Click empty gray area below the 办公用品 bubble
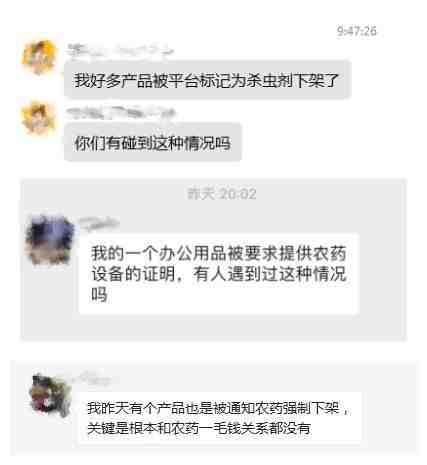427x465 pixels. pos(213,327)
